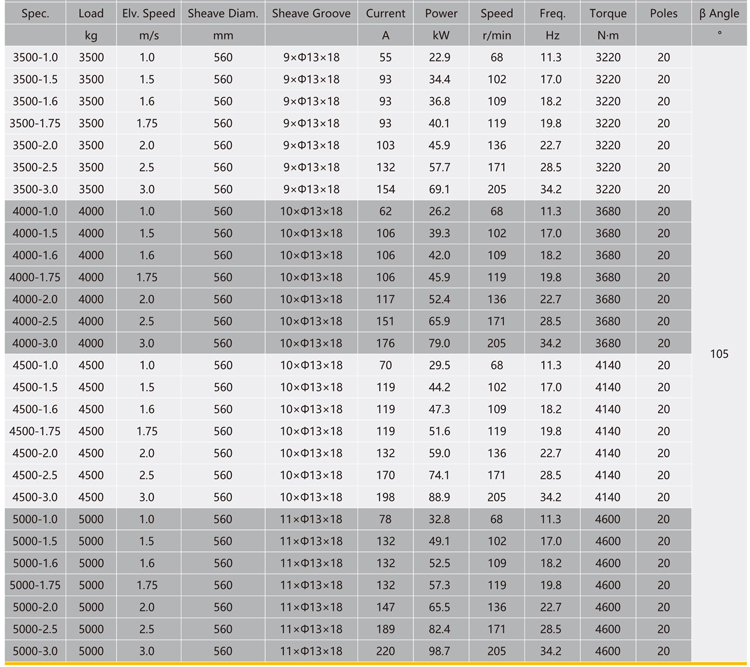Click the Load column header
Image resolution: width=750 pixels, height=667 pixels.
pos(91,14)
